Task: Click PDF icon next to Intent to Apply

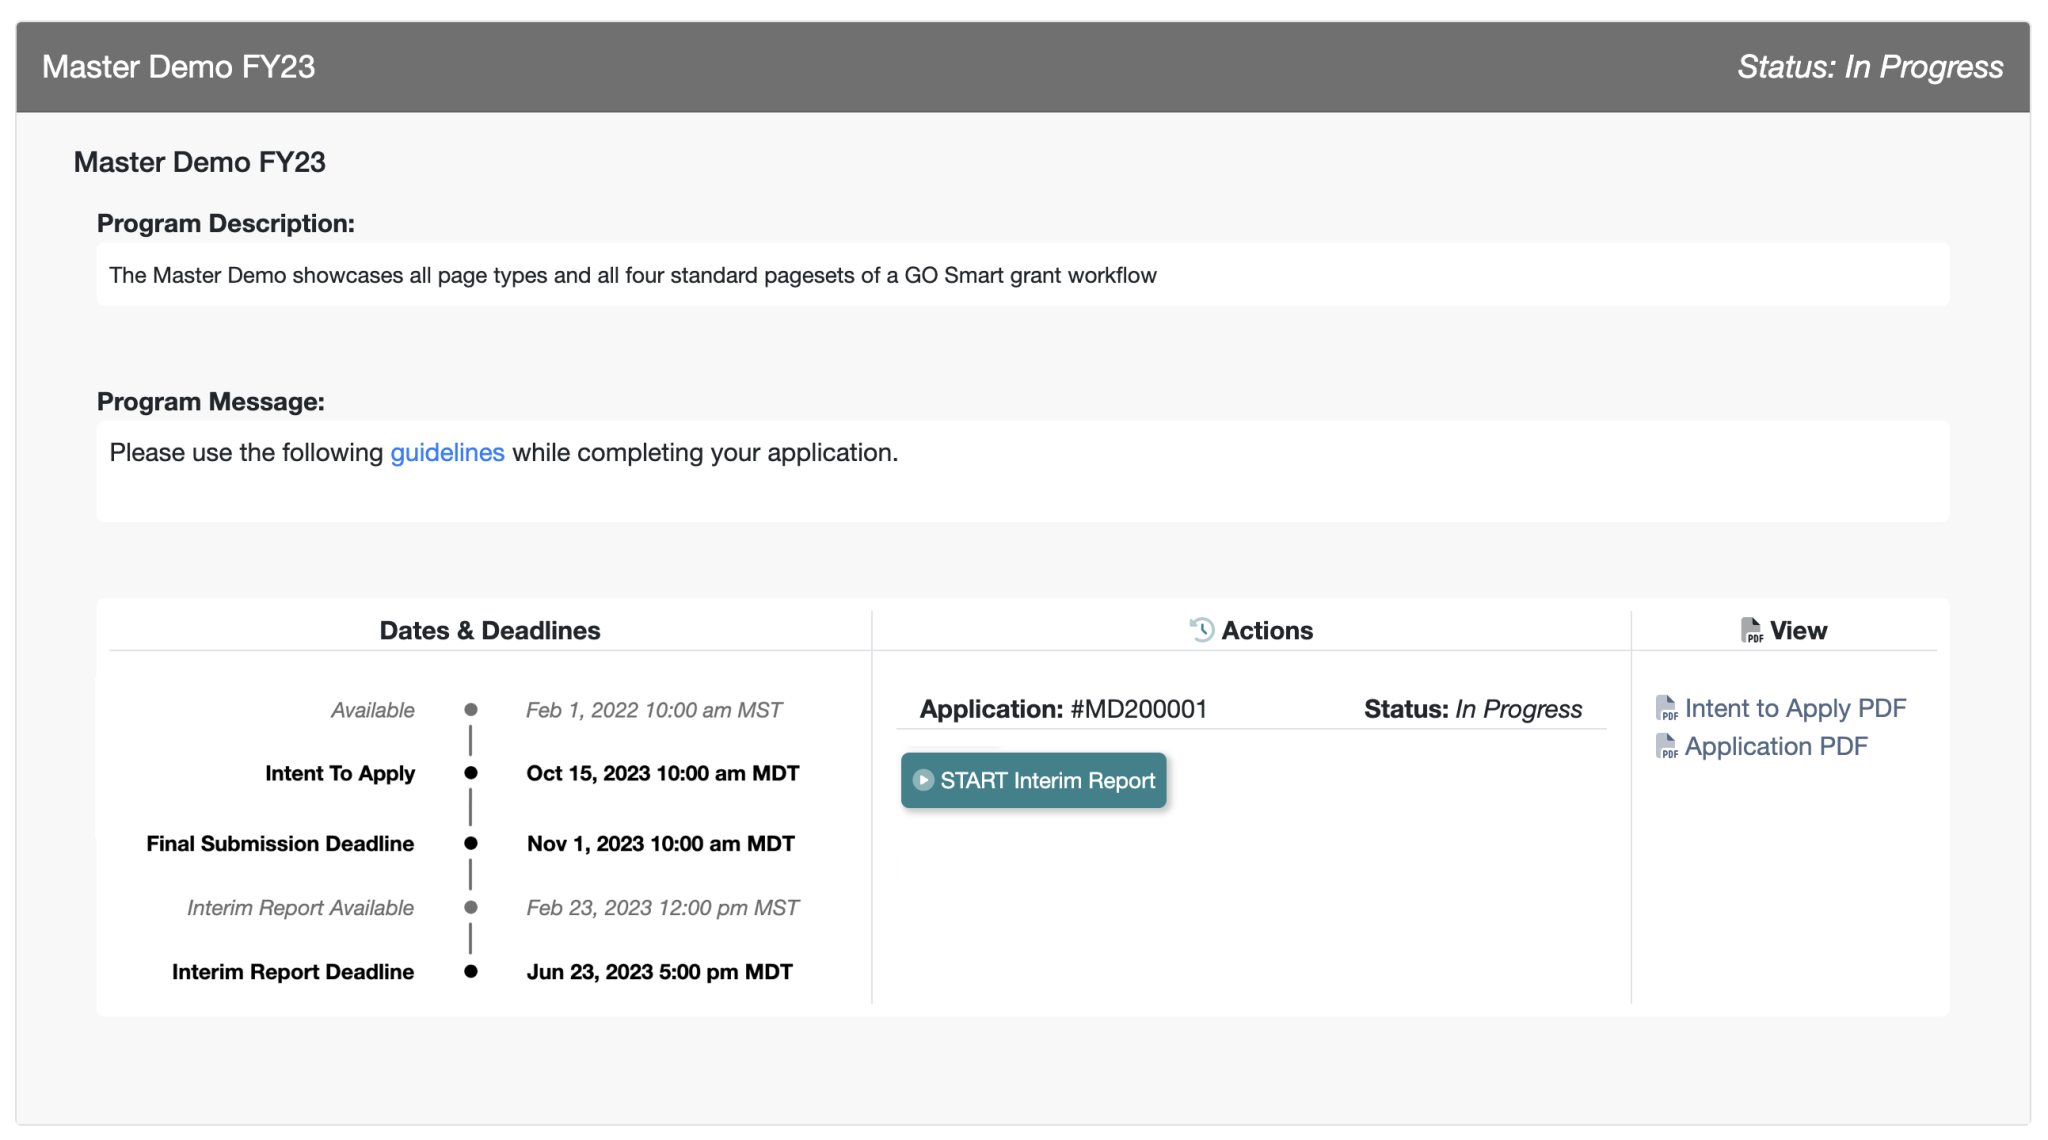Action: (1666, 709)
